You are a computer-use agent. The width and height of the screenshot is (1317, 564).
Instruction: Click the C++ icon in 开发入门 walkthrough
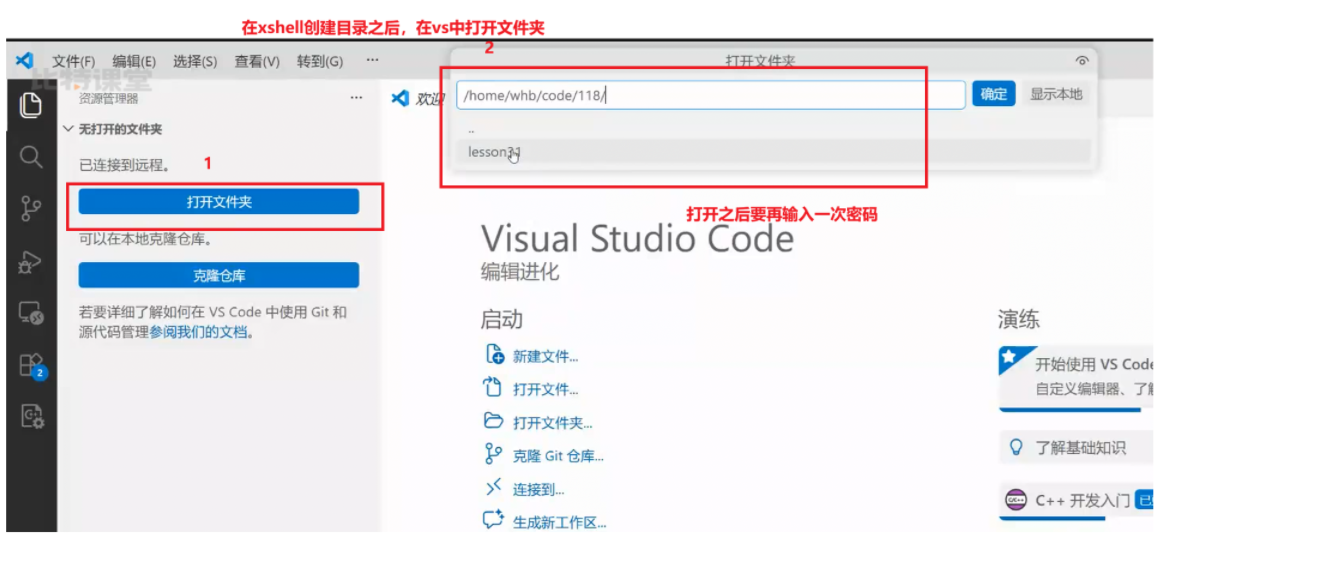[x=1016, y=500]
